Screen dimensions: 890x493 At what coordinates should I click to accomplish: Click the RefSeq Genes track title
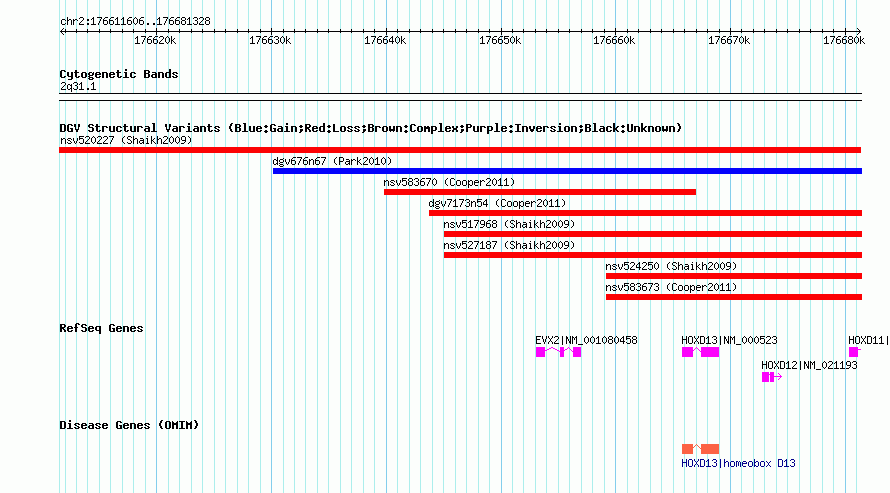pos(102,328)
